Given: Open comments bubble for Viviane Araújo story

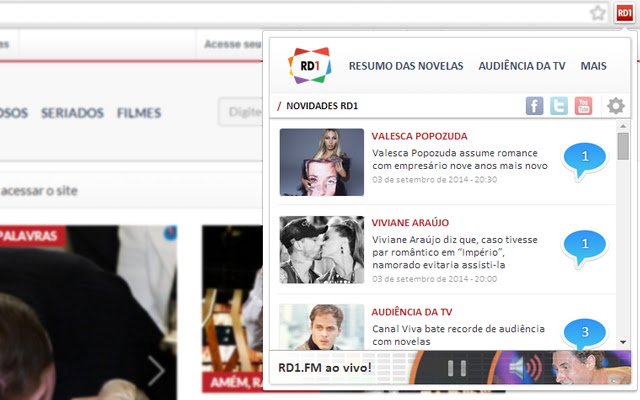Looking at the screenshot, I should [584, 248].
